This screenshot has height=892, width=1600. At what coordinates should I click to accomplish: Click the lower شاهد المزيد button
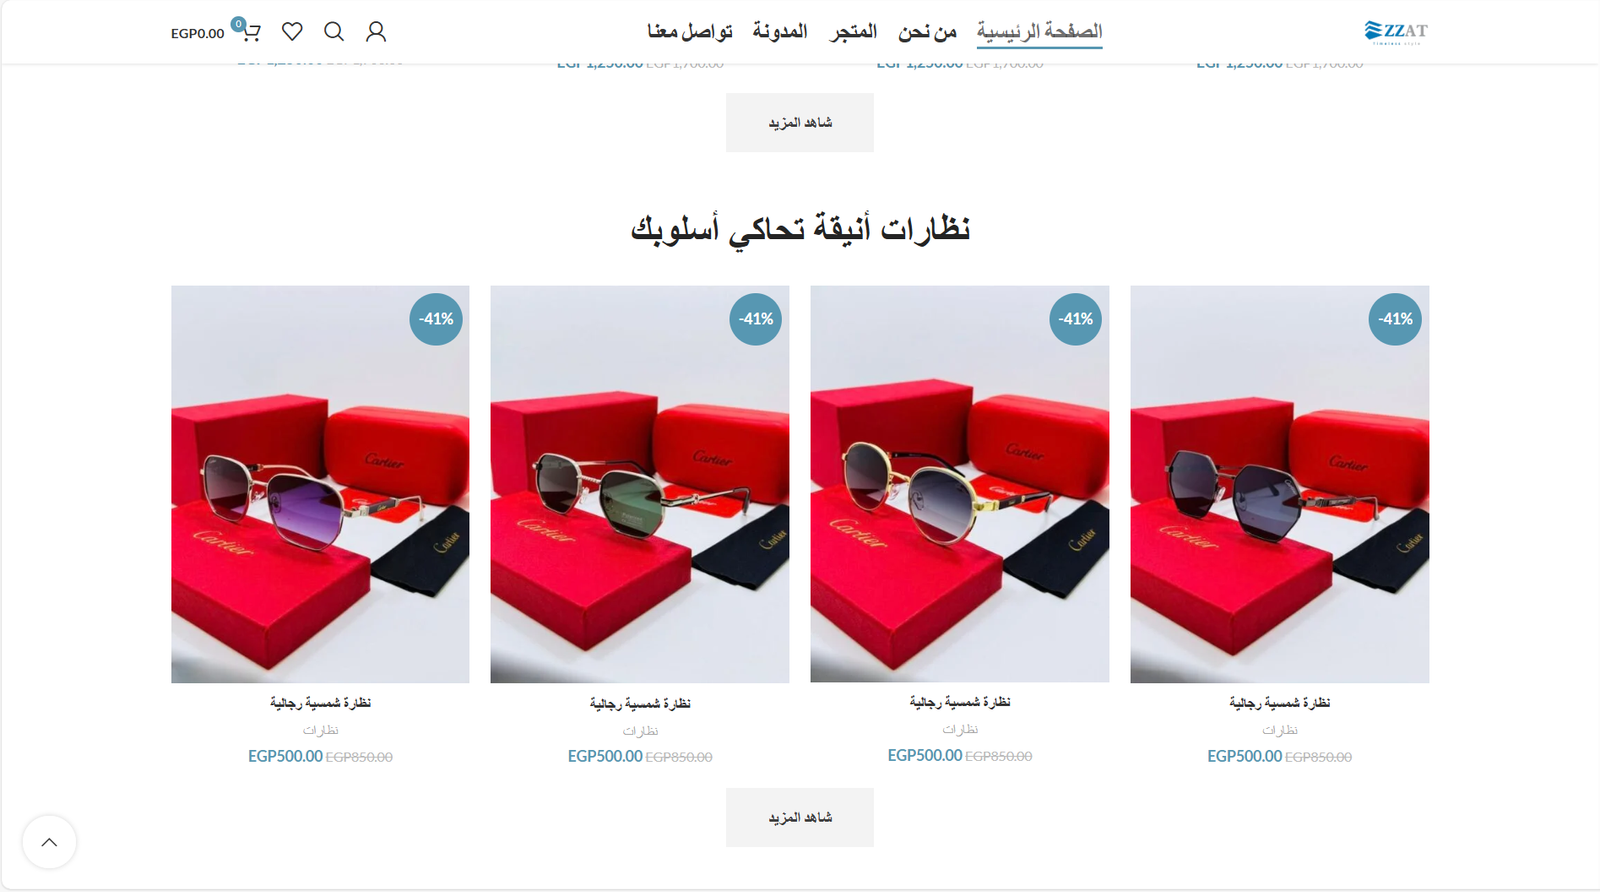pos(800,818)
